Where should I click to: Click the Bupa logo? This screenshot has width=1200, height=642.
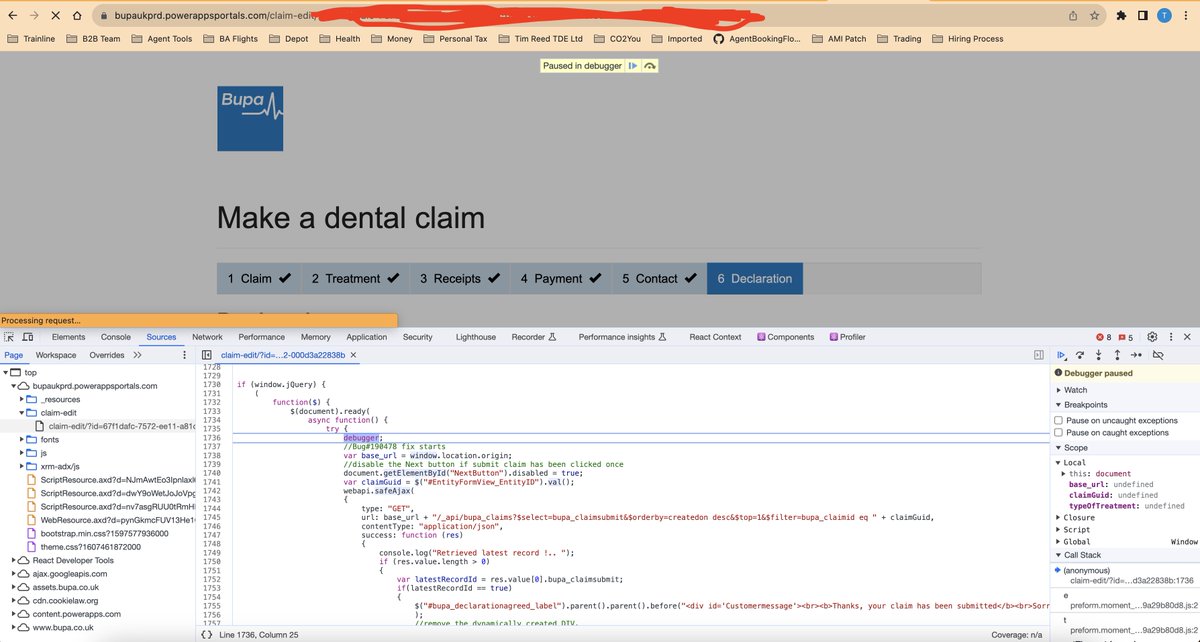(251, 119)
